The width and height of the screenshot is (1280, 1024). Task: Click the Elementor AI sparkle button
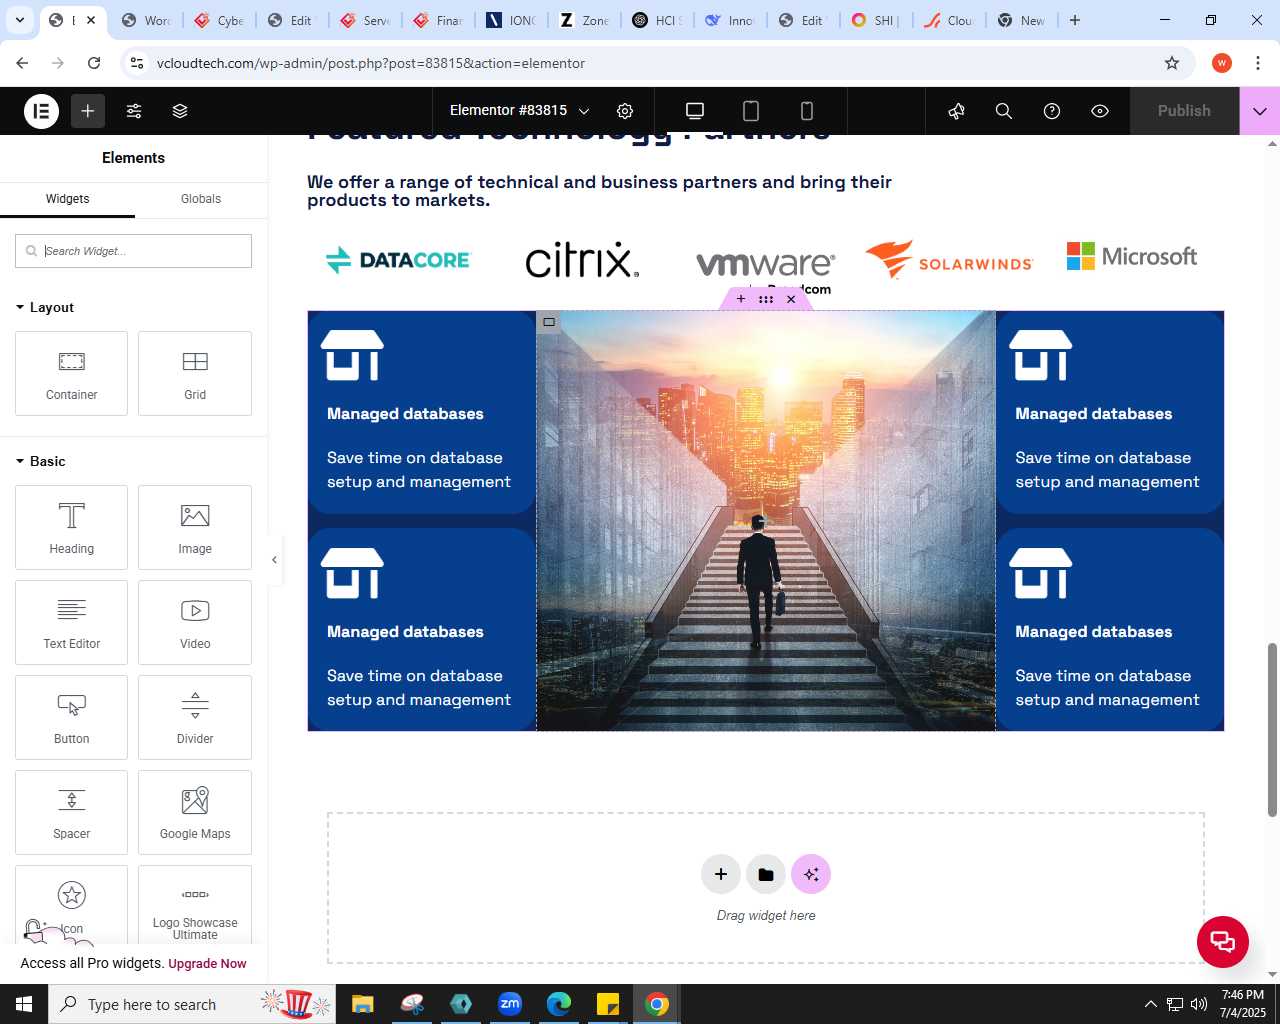coord(811,874)
